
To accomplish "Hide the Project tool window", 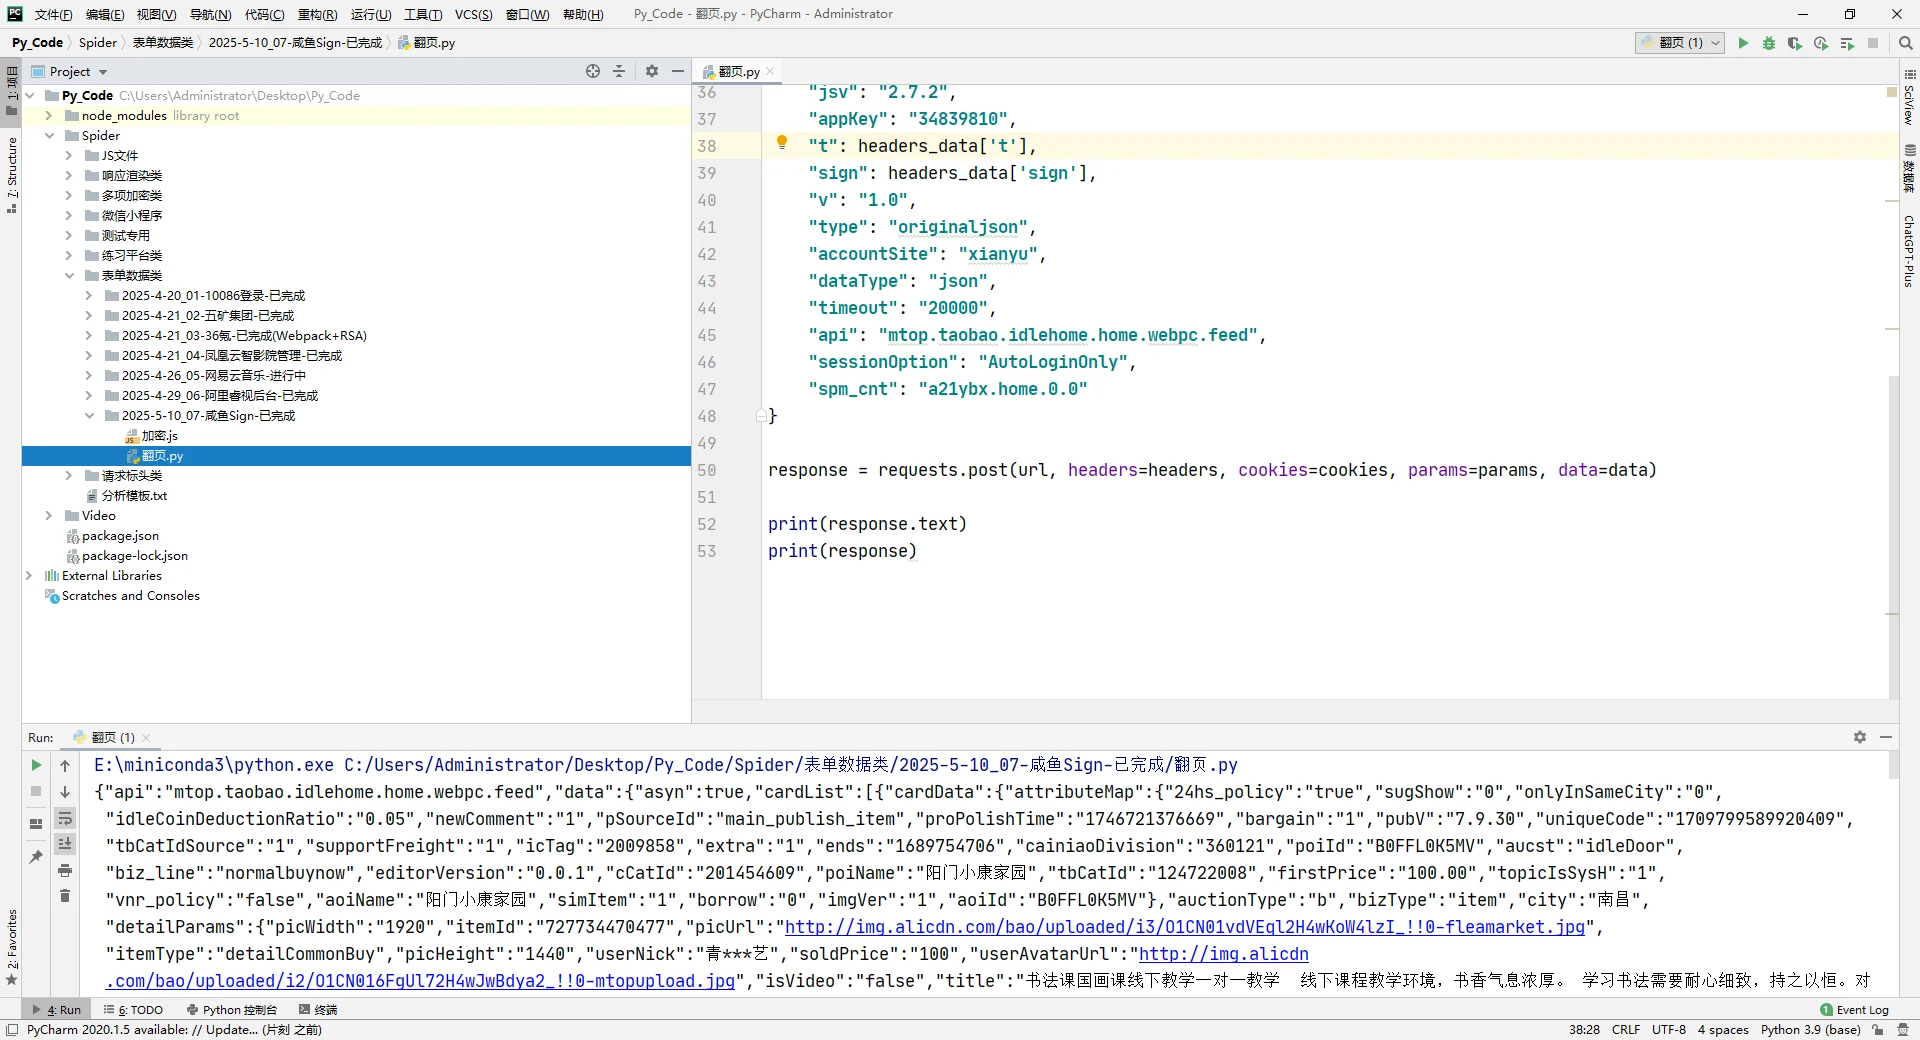I will (678, 71).
